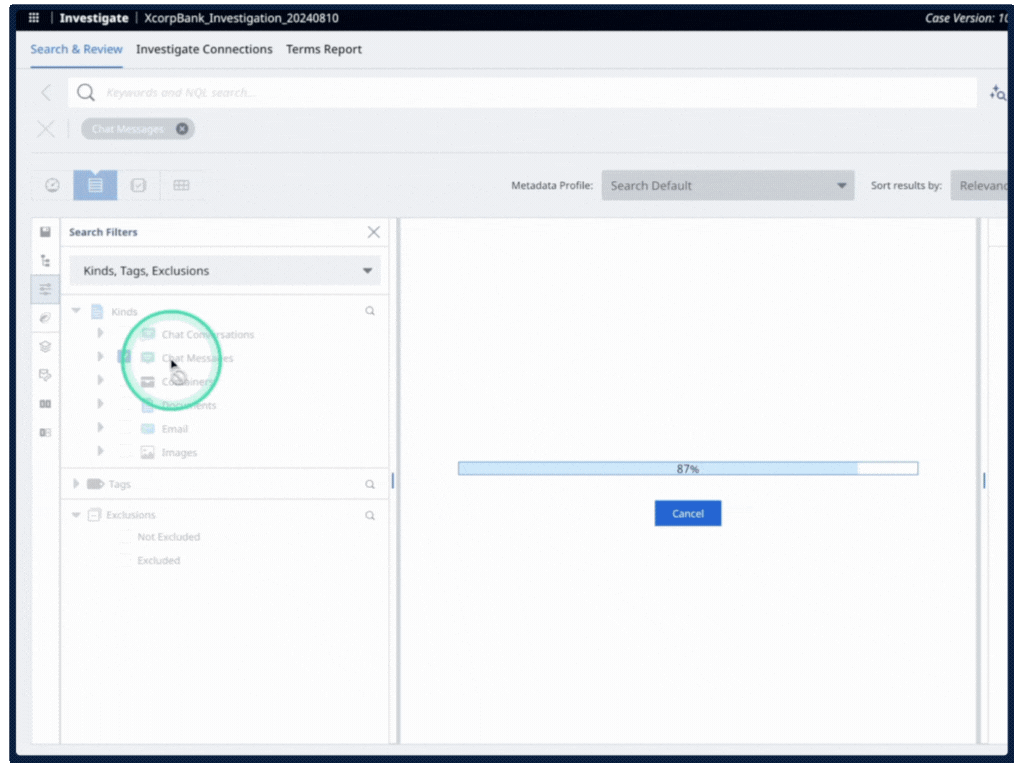Focus the Keywords and NQL search field

(522, 93)
